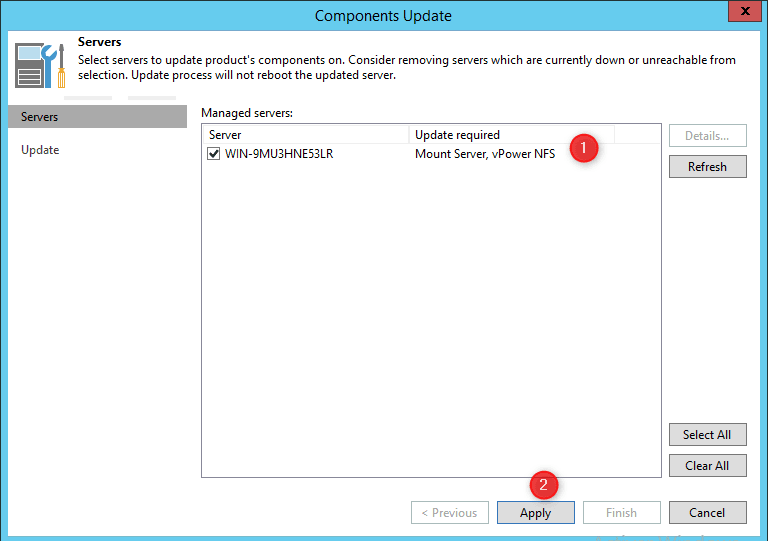768x541 pixels.
Task: Sort by Update required column header
Action: click(x=510, y=134)
